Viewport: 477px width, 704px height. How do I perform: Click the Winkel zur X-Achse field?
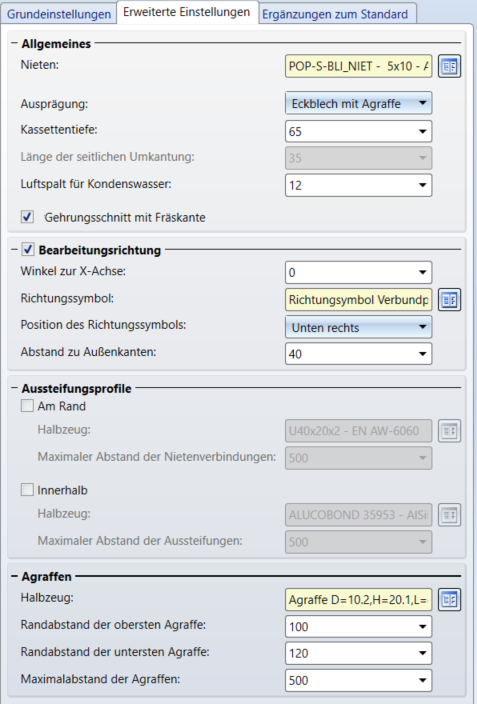click(358, 273)
